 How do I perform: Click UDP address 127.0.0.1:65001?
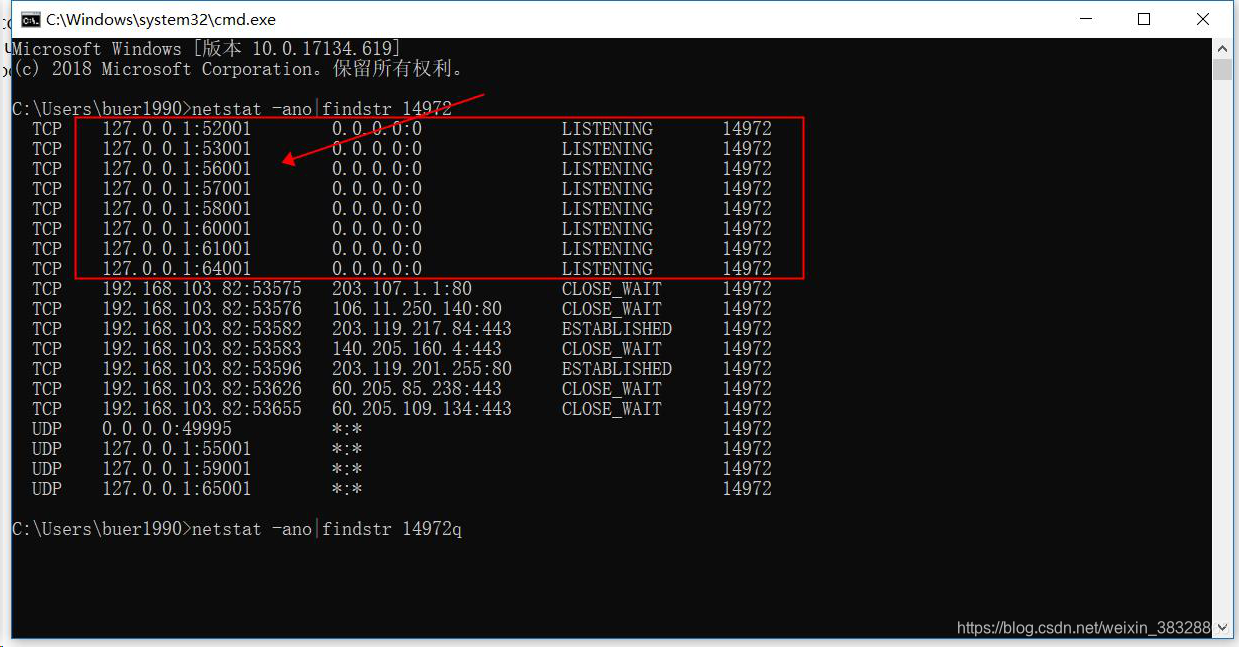pyautogui.click(x=177, y=489)
